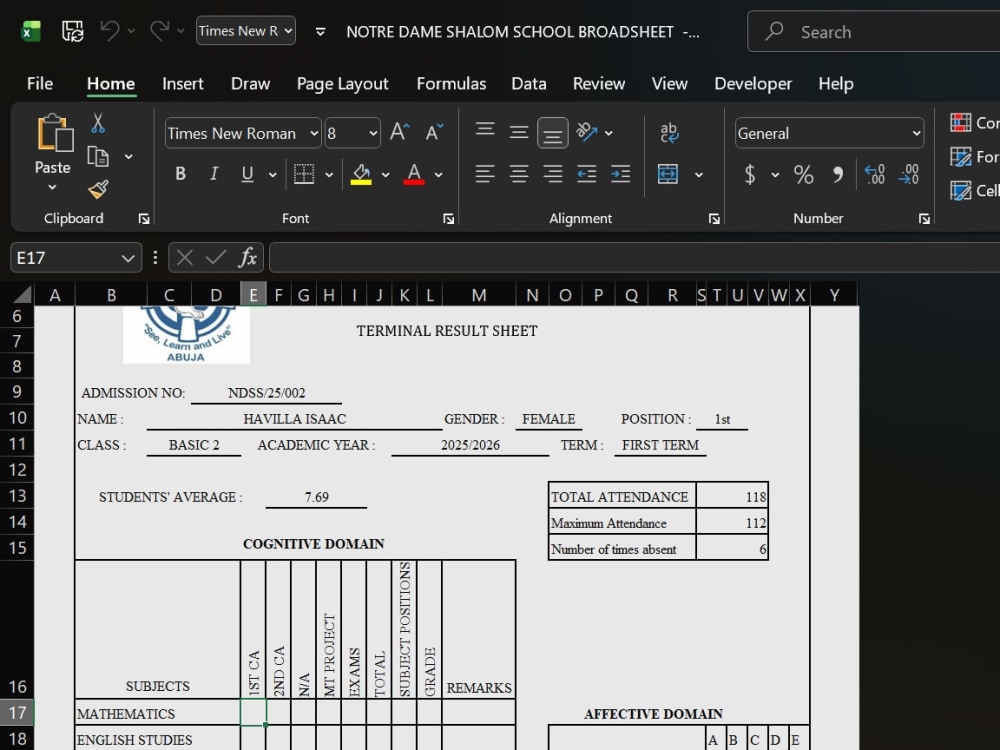Apply borders with the Borders icon

tap(304, 173)
